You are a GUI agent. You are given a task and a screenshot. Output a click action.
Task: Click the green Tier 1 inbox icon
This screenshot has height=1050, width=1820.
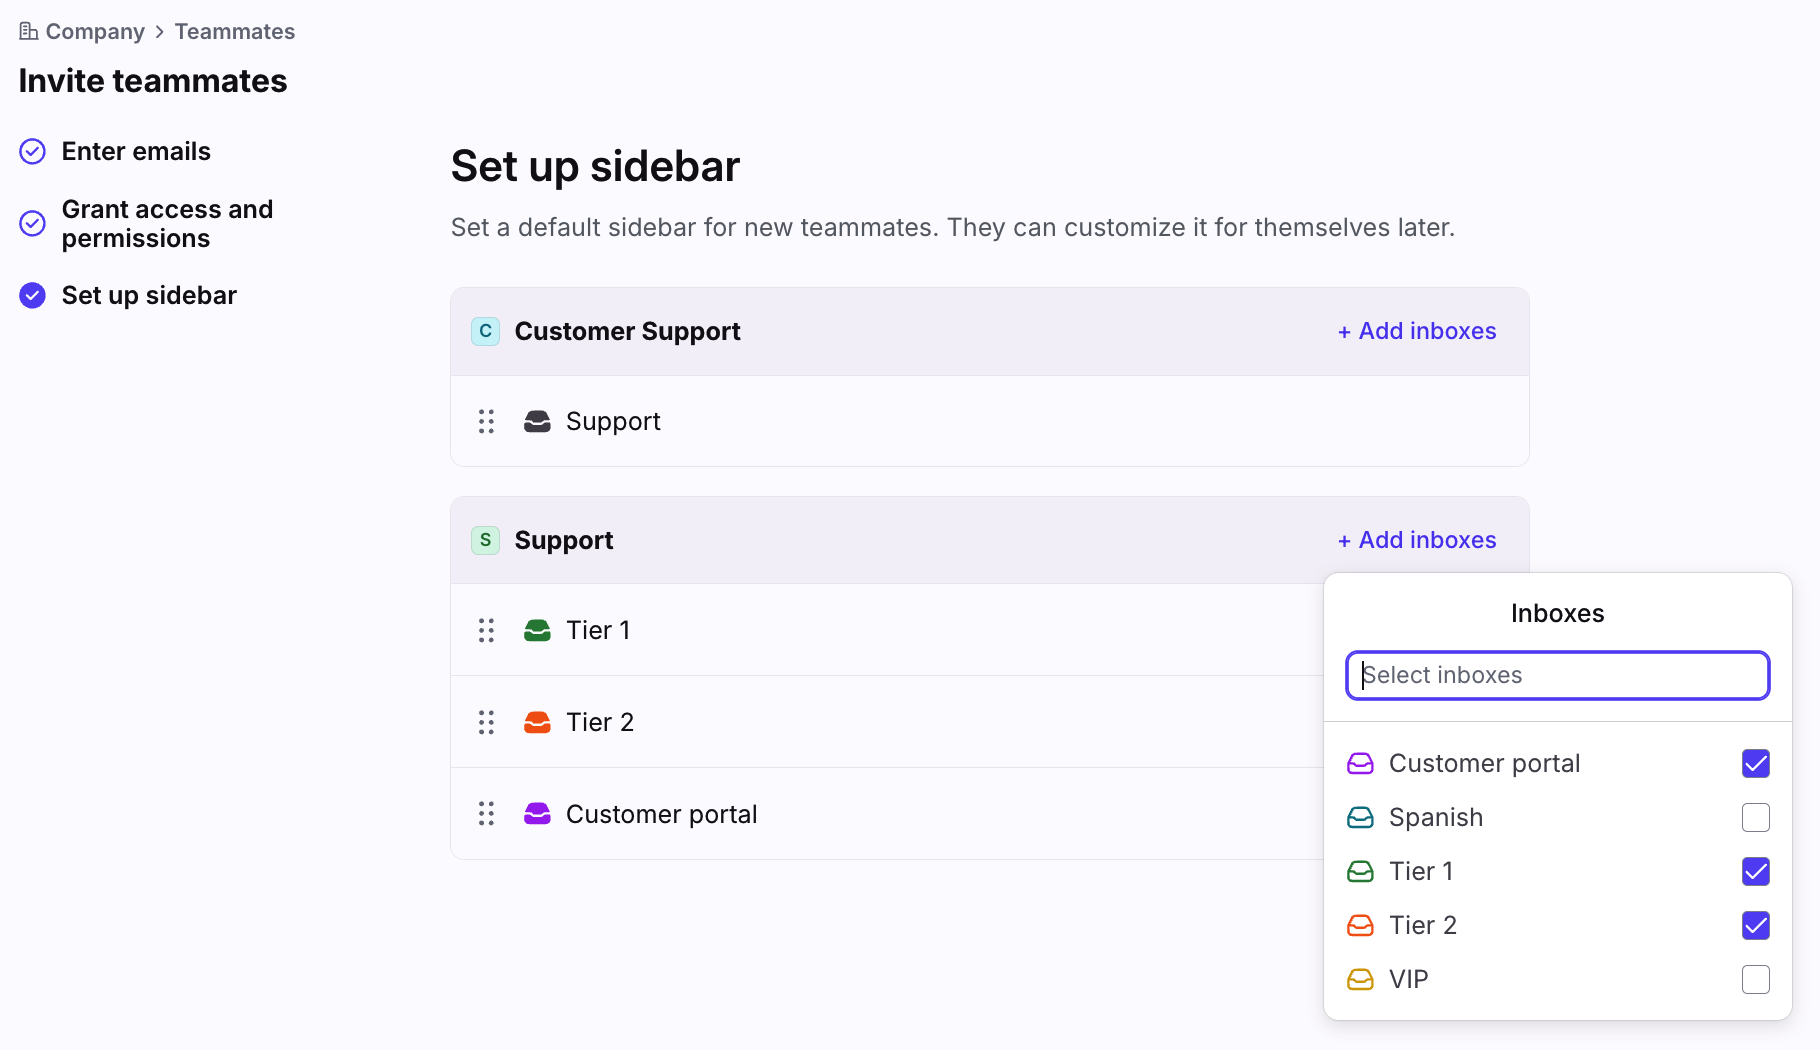coord(537,630)
